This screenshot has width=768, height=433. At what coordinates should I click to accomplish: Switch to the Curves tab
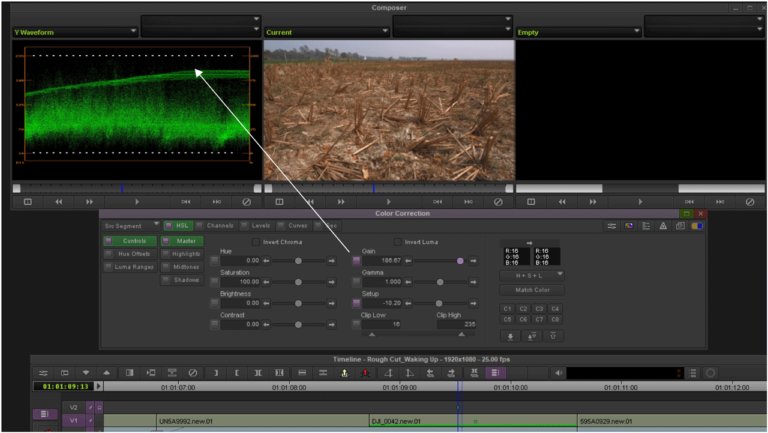[292, 226]
